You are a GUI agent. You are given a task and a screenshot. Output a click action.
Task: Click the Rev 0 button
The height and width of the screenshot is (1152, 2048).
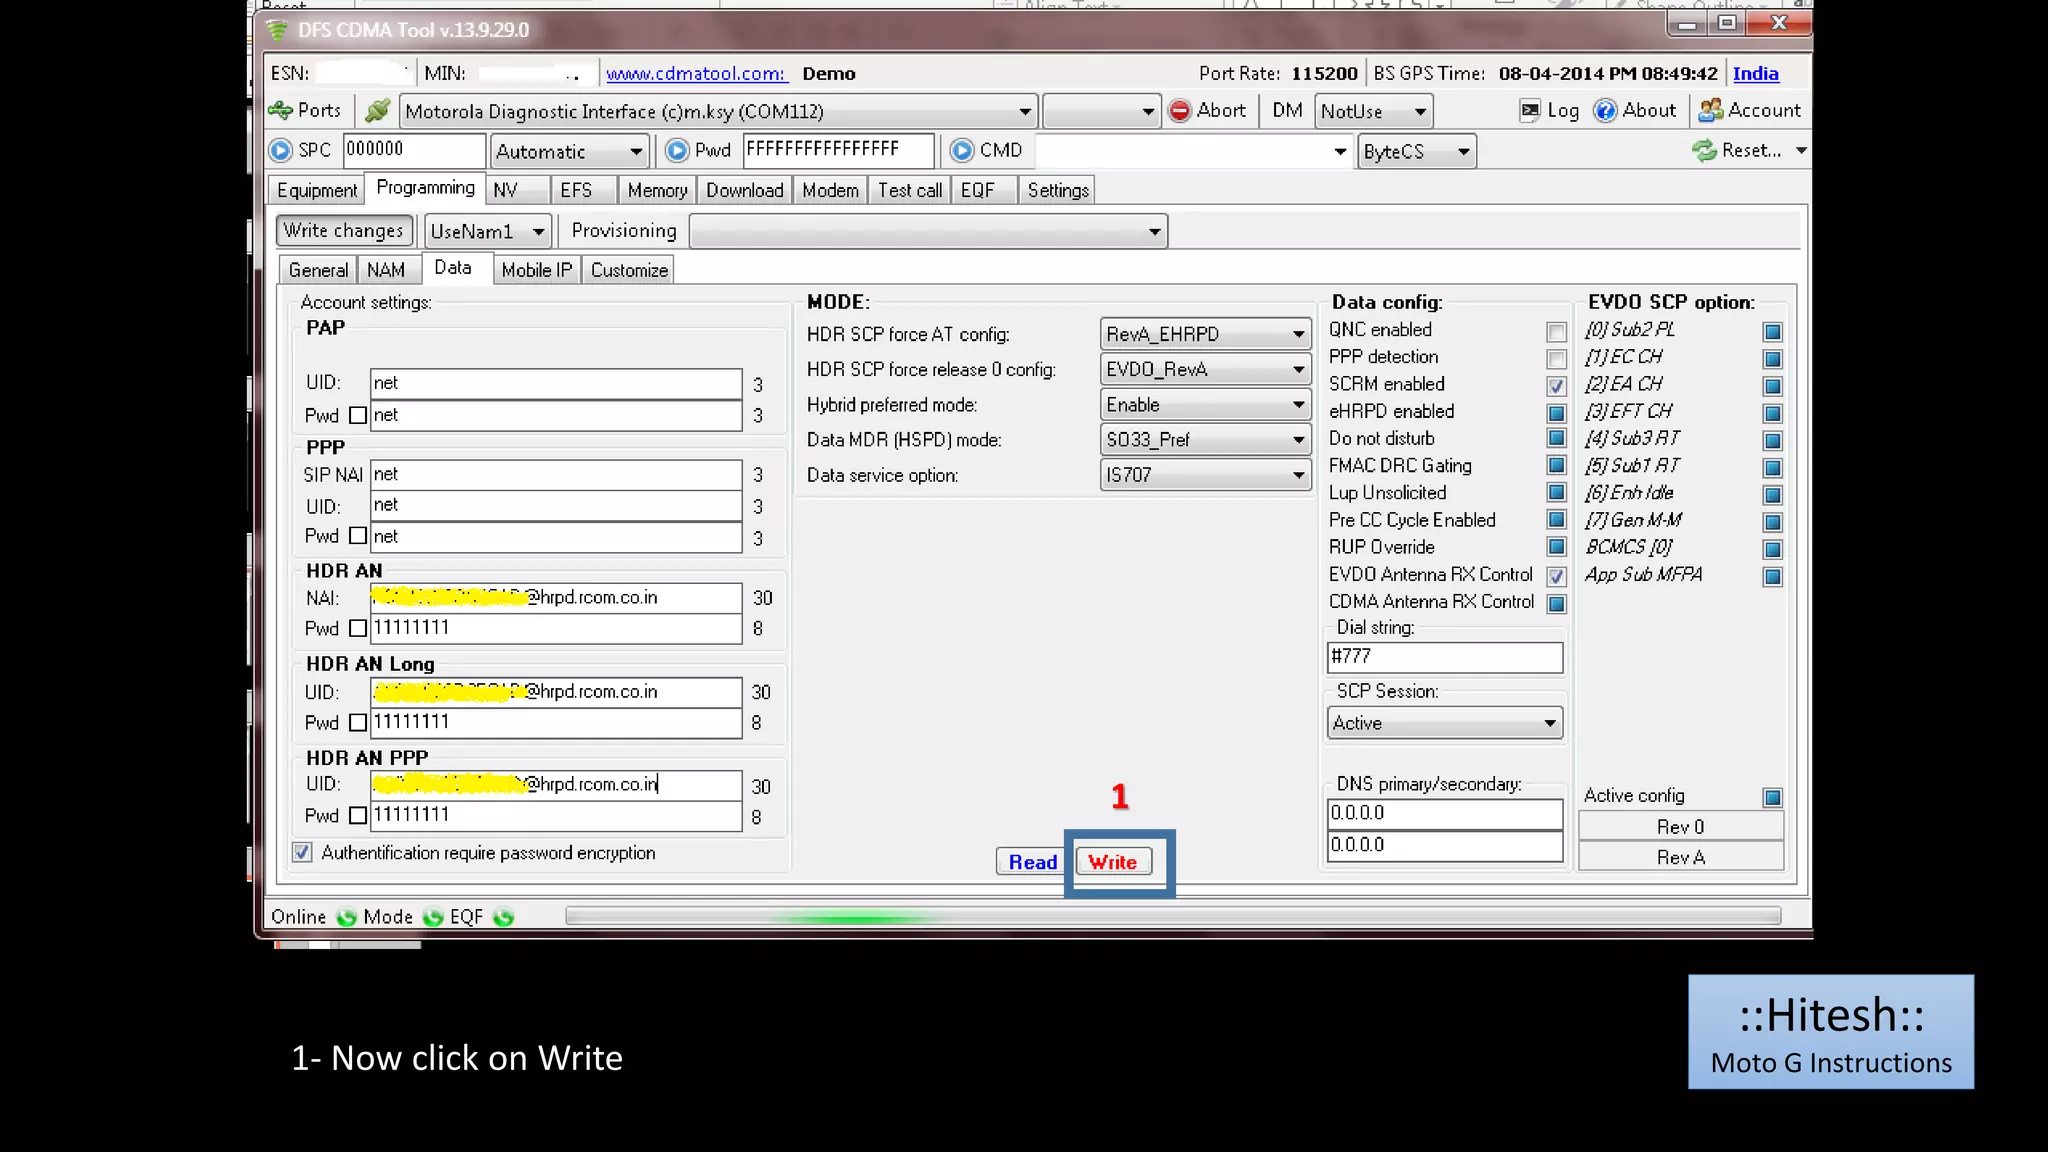1680,827
